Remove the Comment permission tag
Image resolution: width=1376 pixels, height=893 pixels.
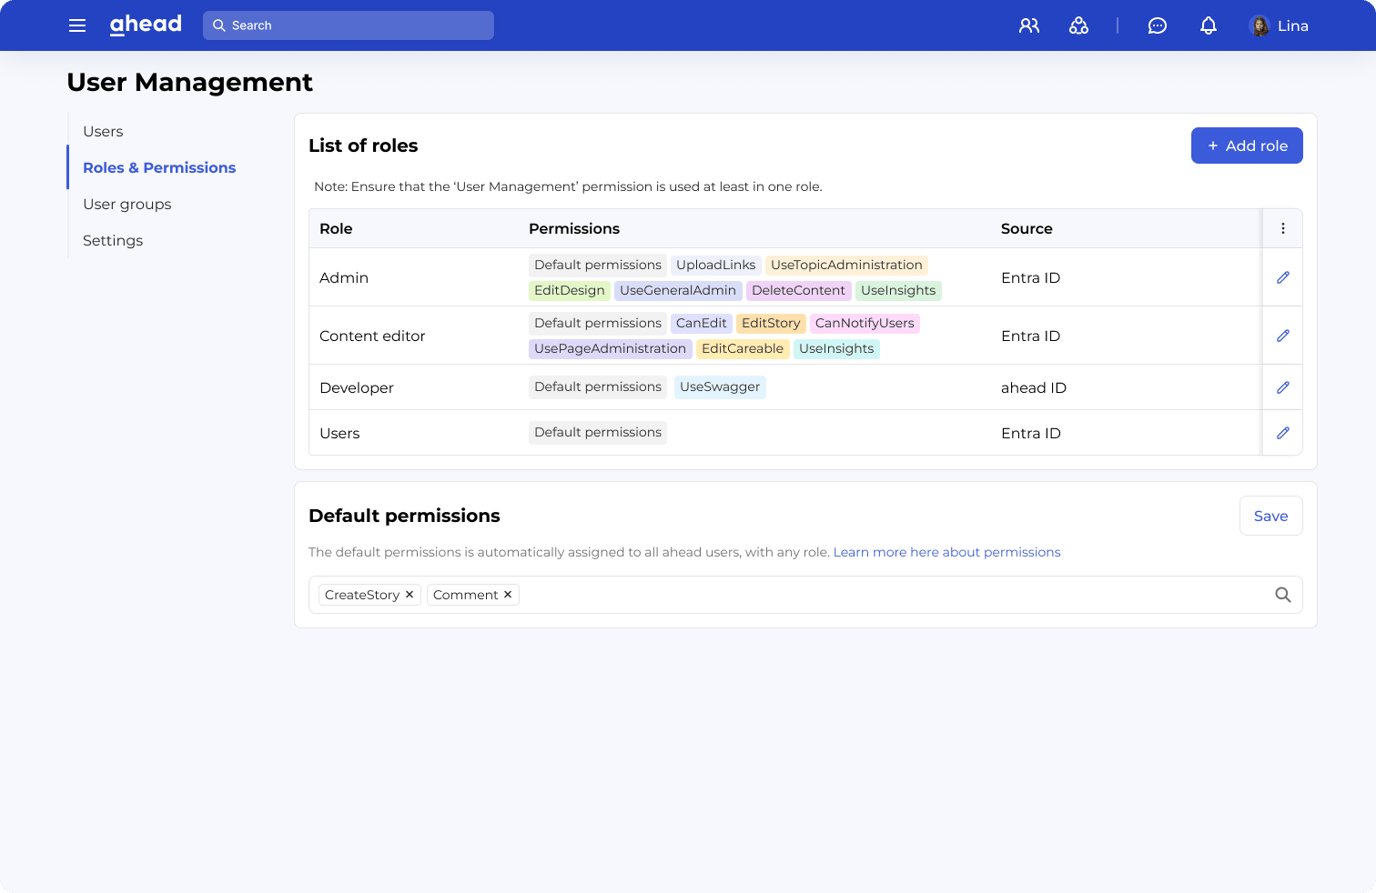(508, 594)
